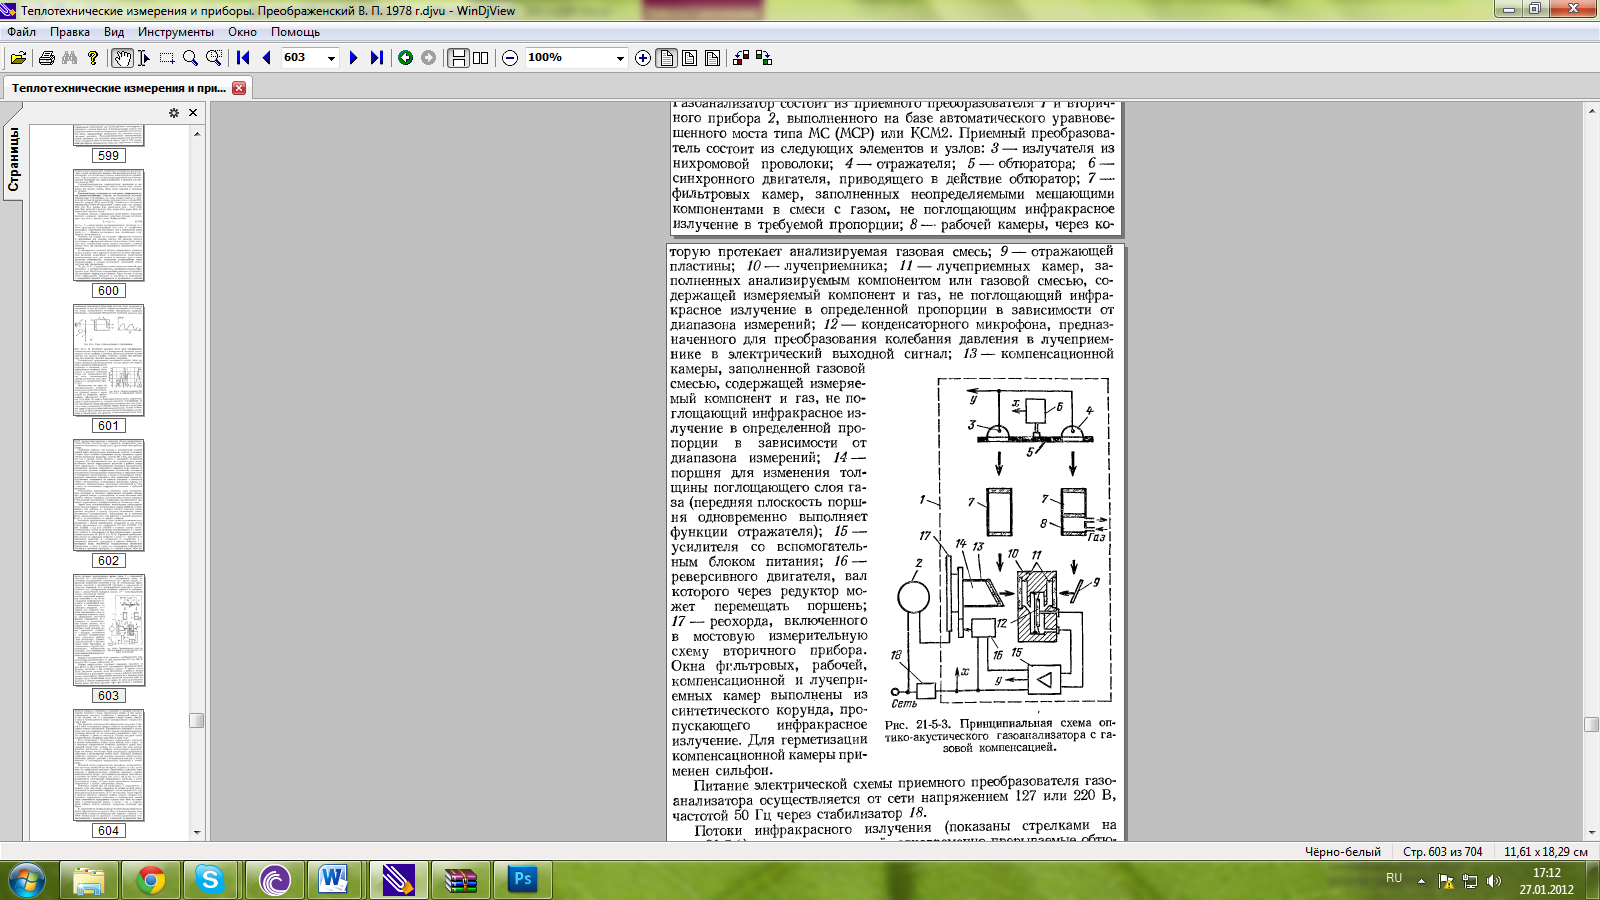Set zoom to actual size page icon

pos(666,58)
